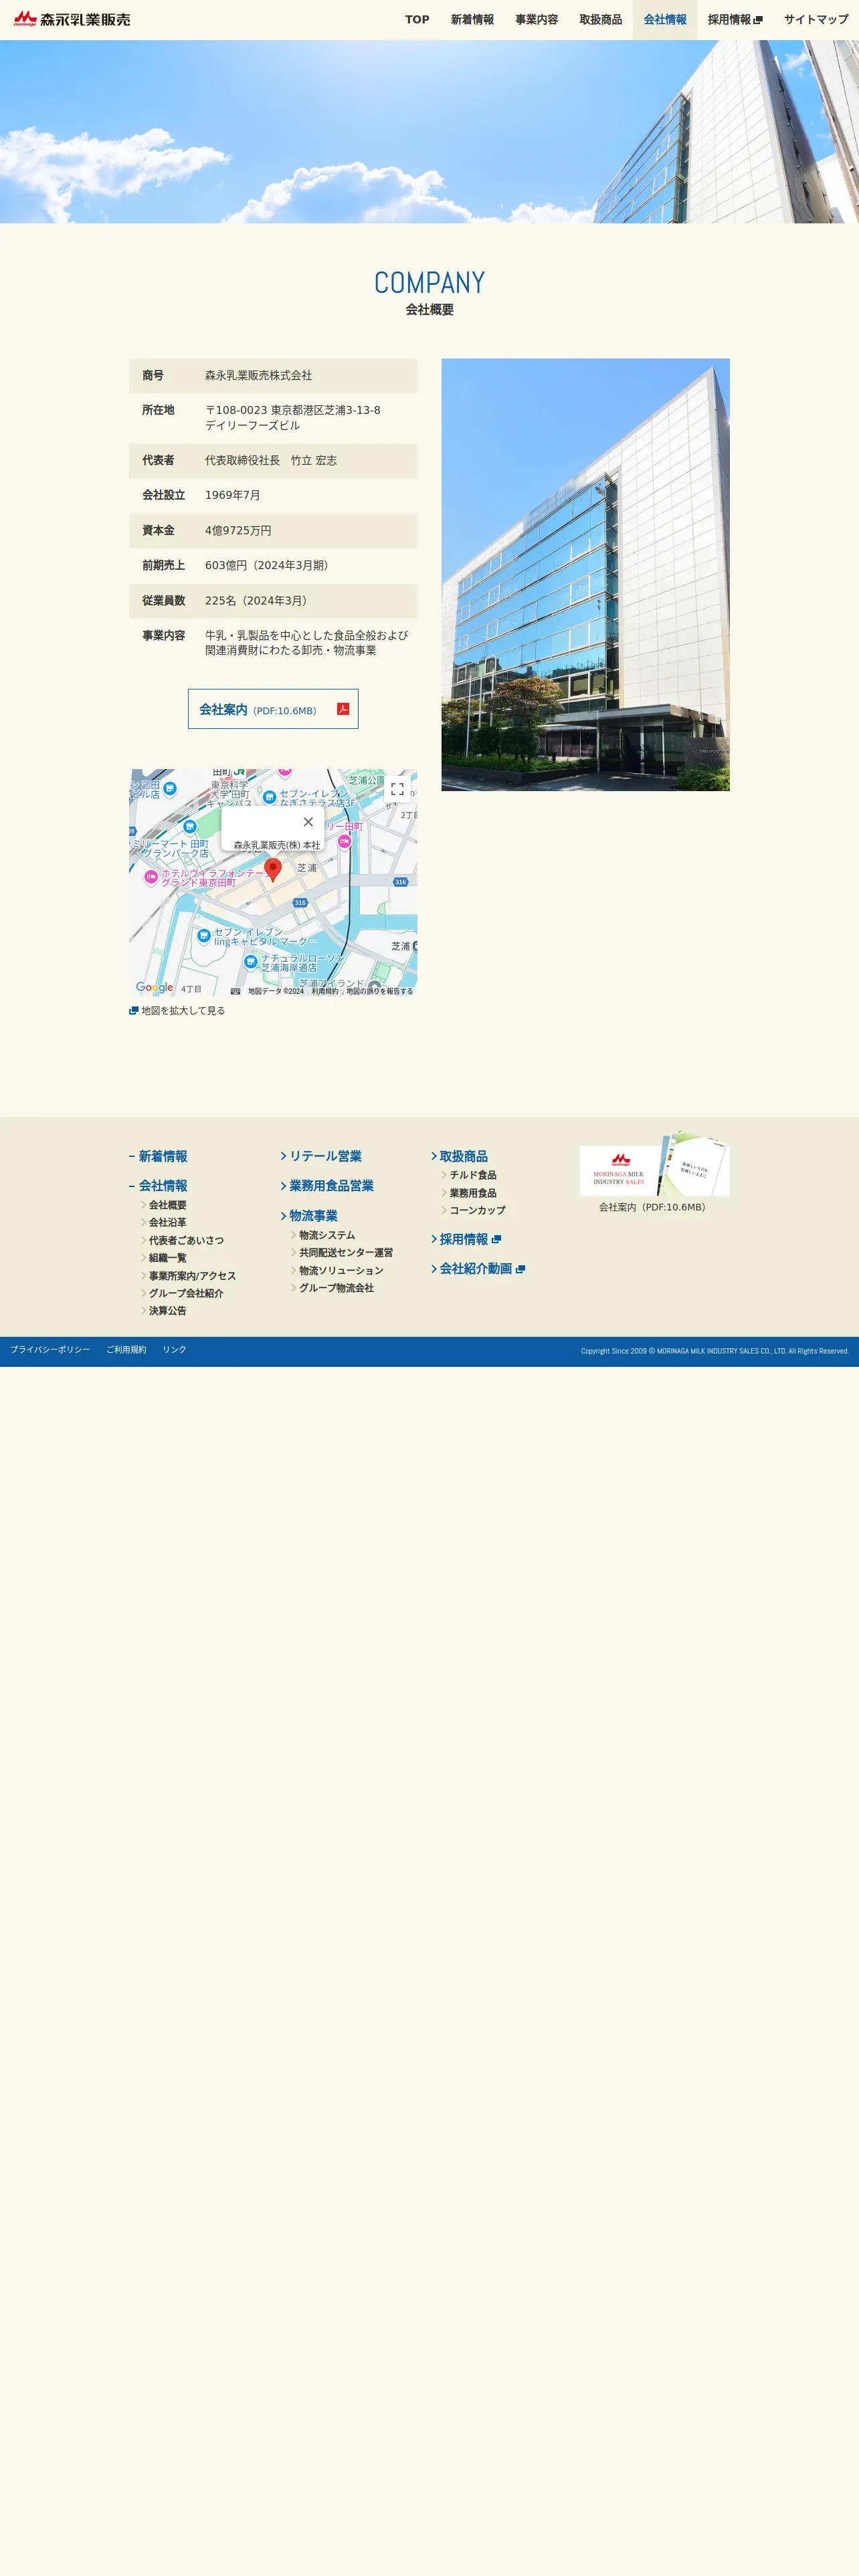Click the Morinaga Milk Sales logo
This screenshot has width=859, height=2576.
pyautogui.click(x=71, y=19)
